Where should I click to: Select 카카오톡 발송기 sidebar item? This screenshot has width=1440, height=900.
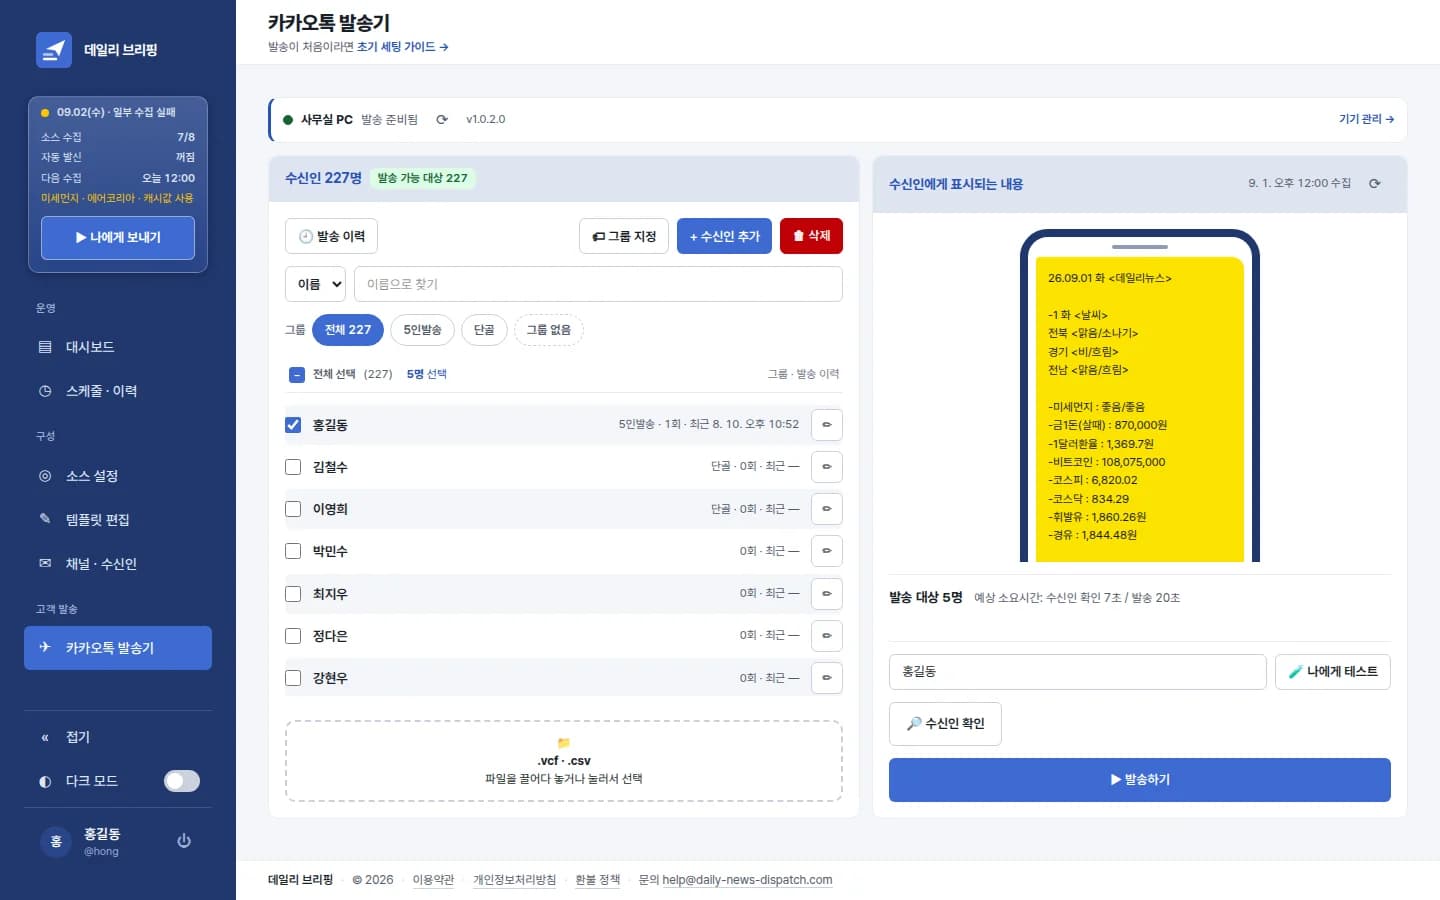pyautogui.click(x=118, y=648)
